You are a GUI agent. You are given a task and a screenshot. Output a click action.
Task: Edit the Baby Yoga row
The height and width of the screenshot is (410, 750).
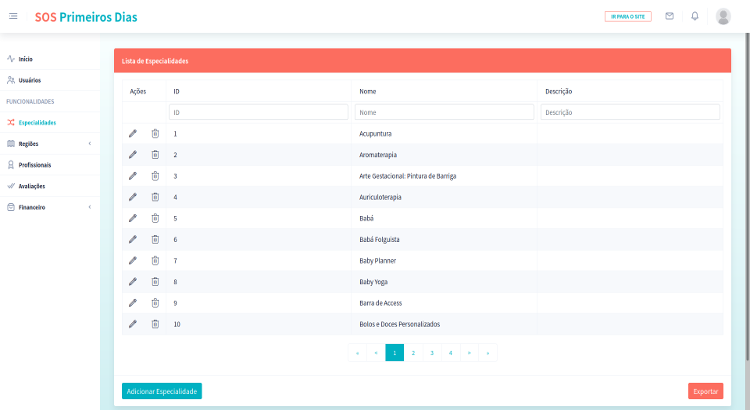[x=133, y=282]
